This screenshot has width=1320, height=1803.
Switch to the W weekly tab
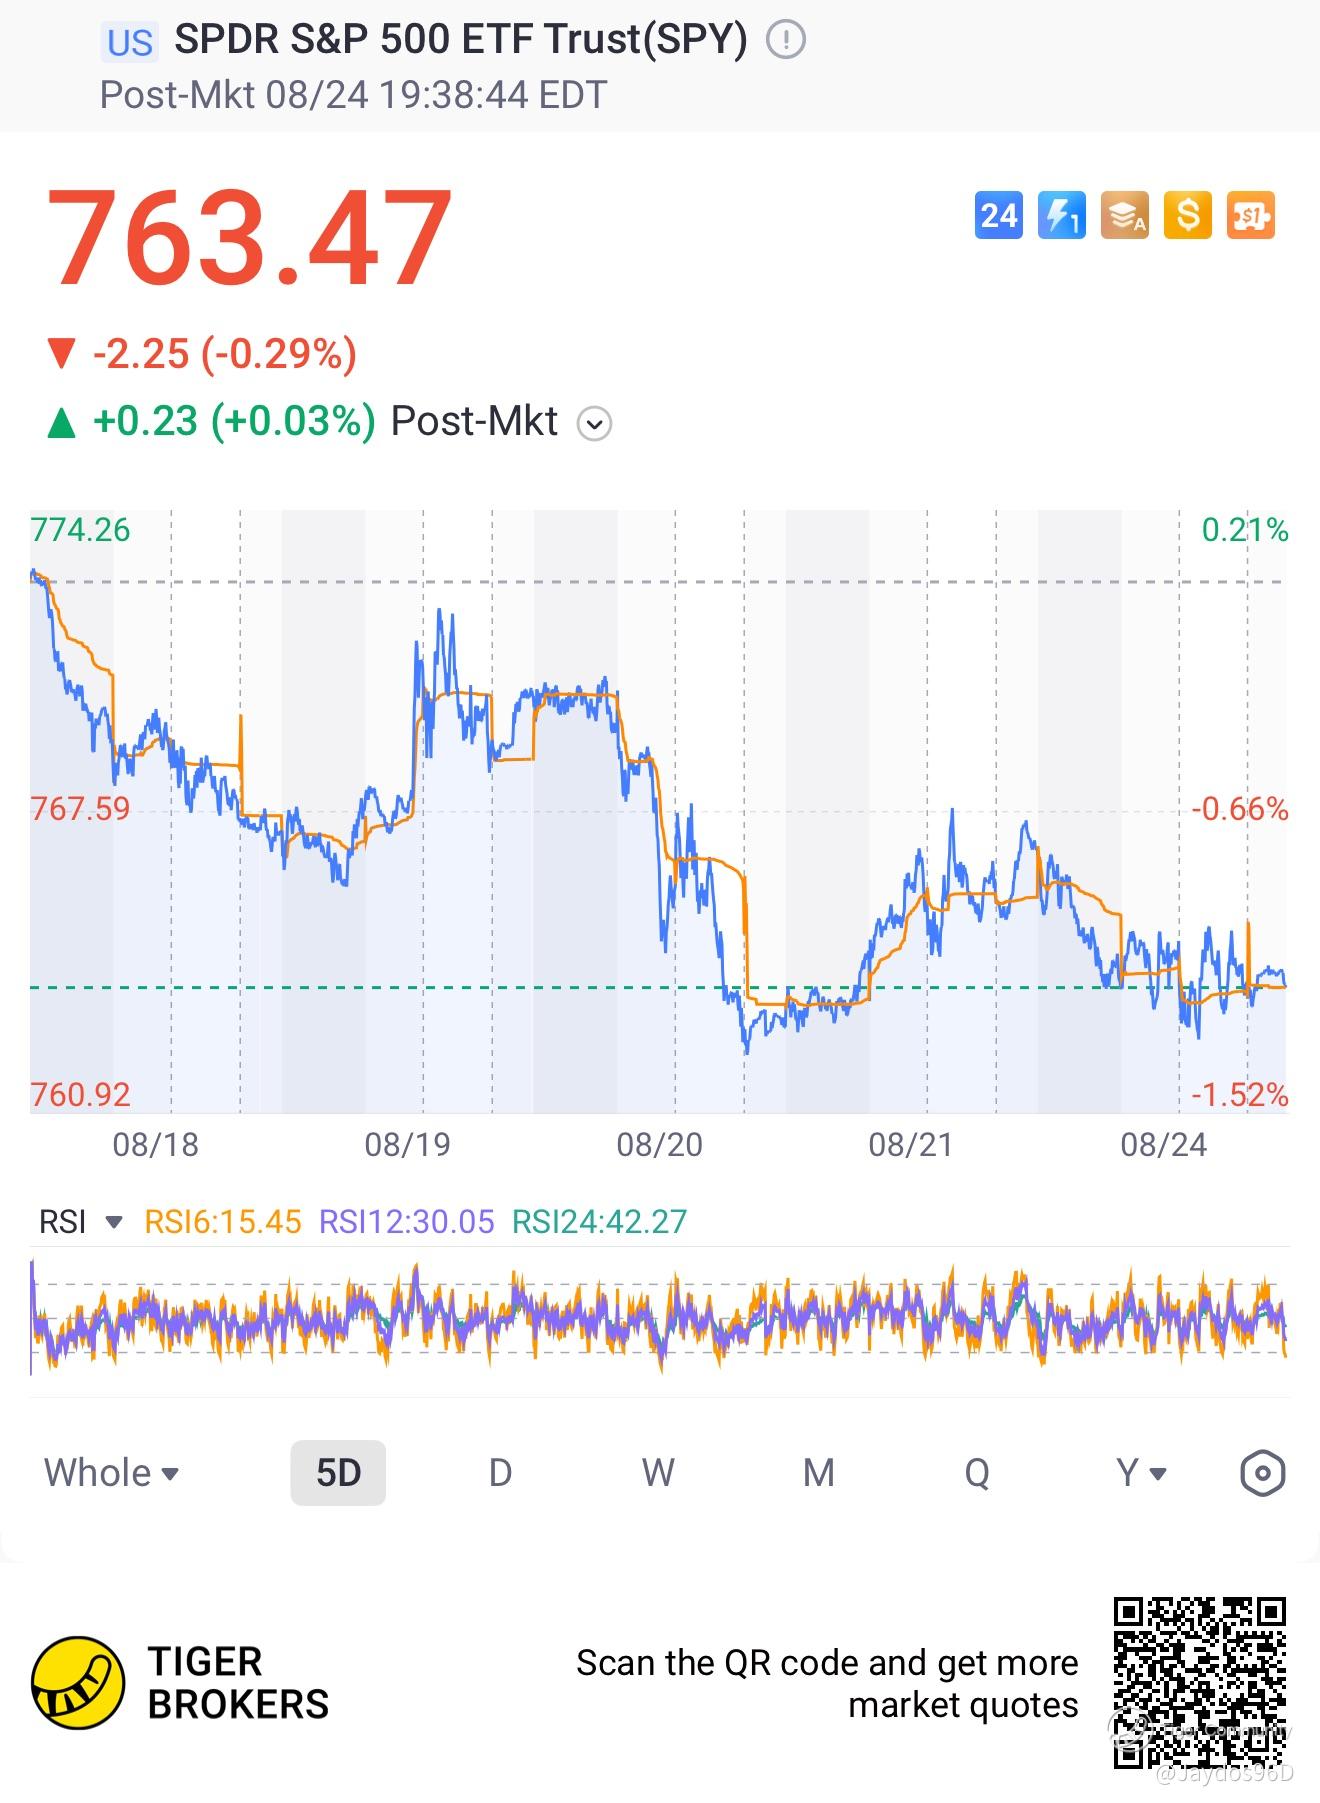[x=658, y=1473]
